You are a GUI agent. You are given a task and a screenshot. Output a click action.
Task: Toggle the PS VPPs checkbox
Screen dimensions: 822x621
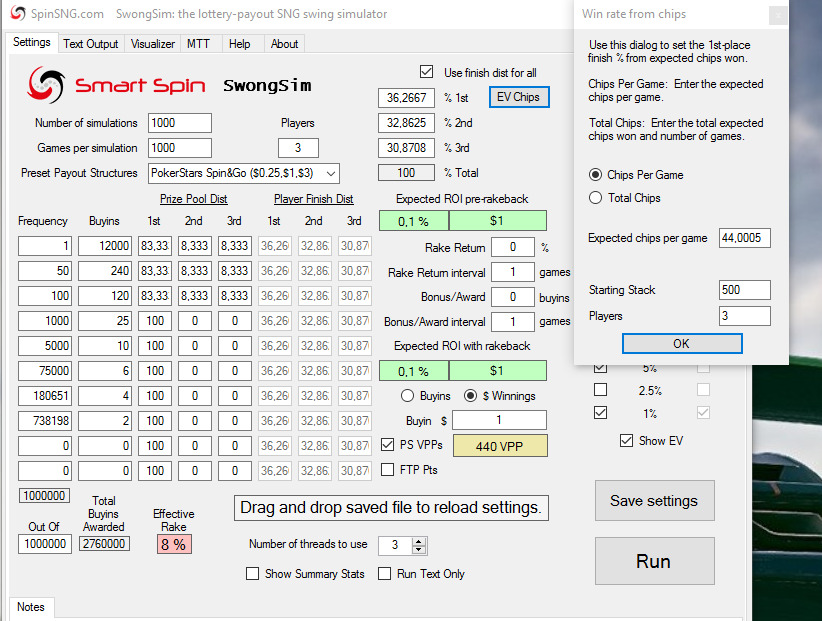coord(387,445)
